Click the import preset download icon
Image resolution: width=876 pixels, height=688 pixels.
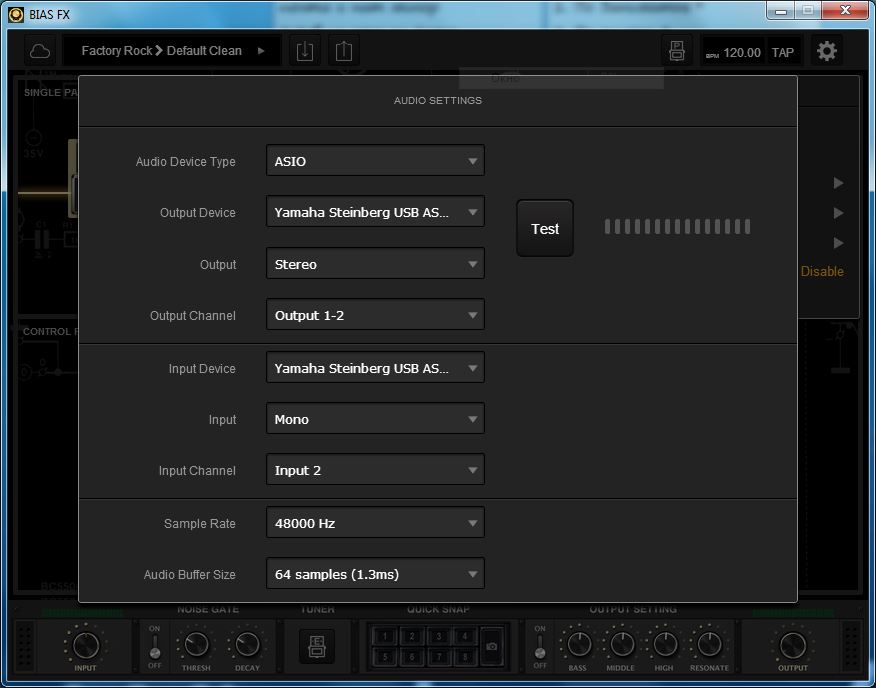[305, 51]
